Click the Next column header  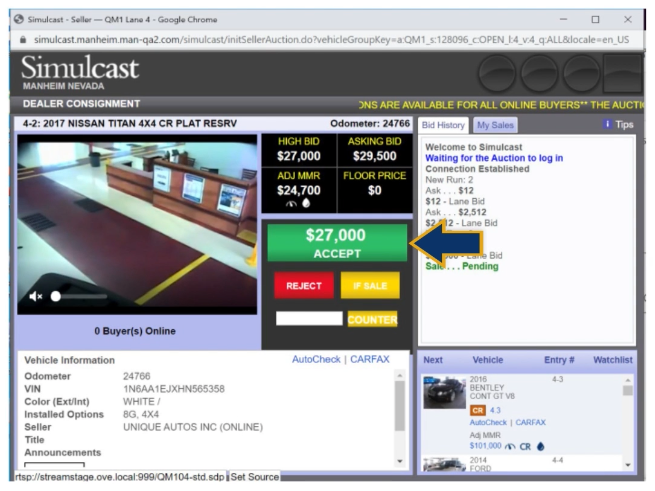point(433,360)
